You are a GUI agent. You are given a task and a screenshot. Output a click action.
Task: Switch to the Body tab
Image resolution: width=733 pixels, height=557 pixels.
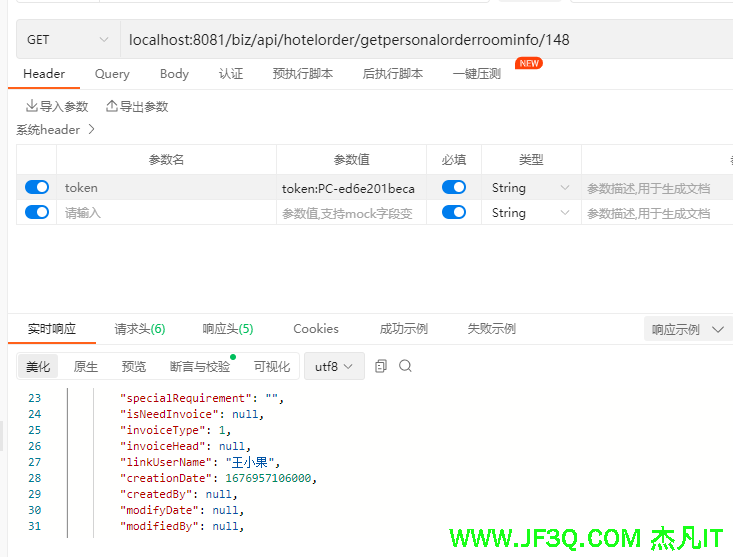pyautogui.click(x=174, y=74)
